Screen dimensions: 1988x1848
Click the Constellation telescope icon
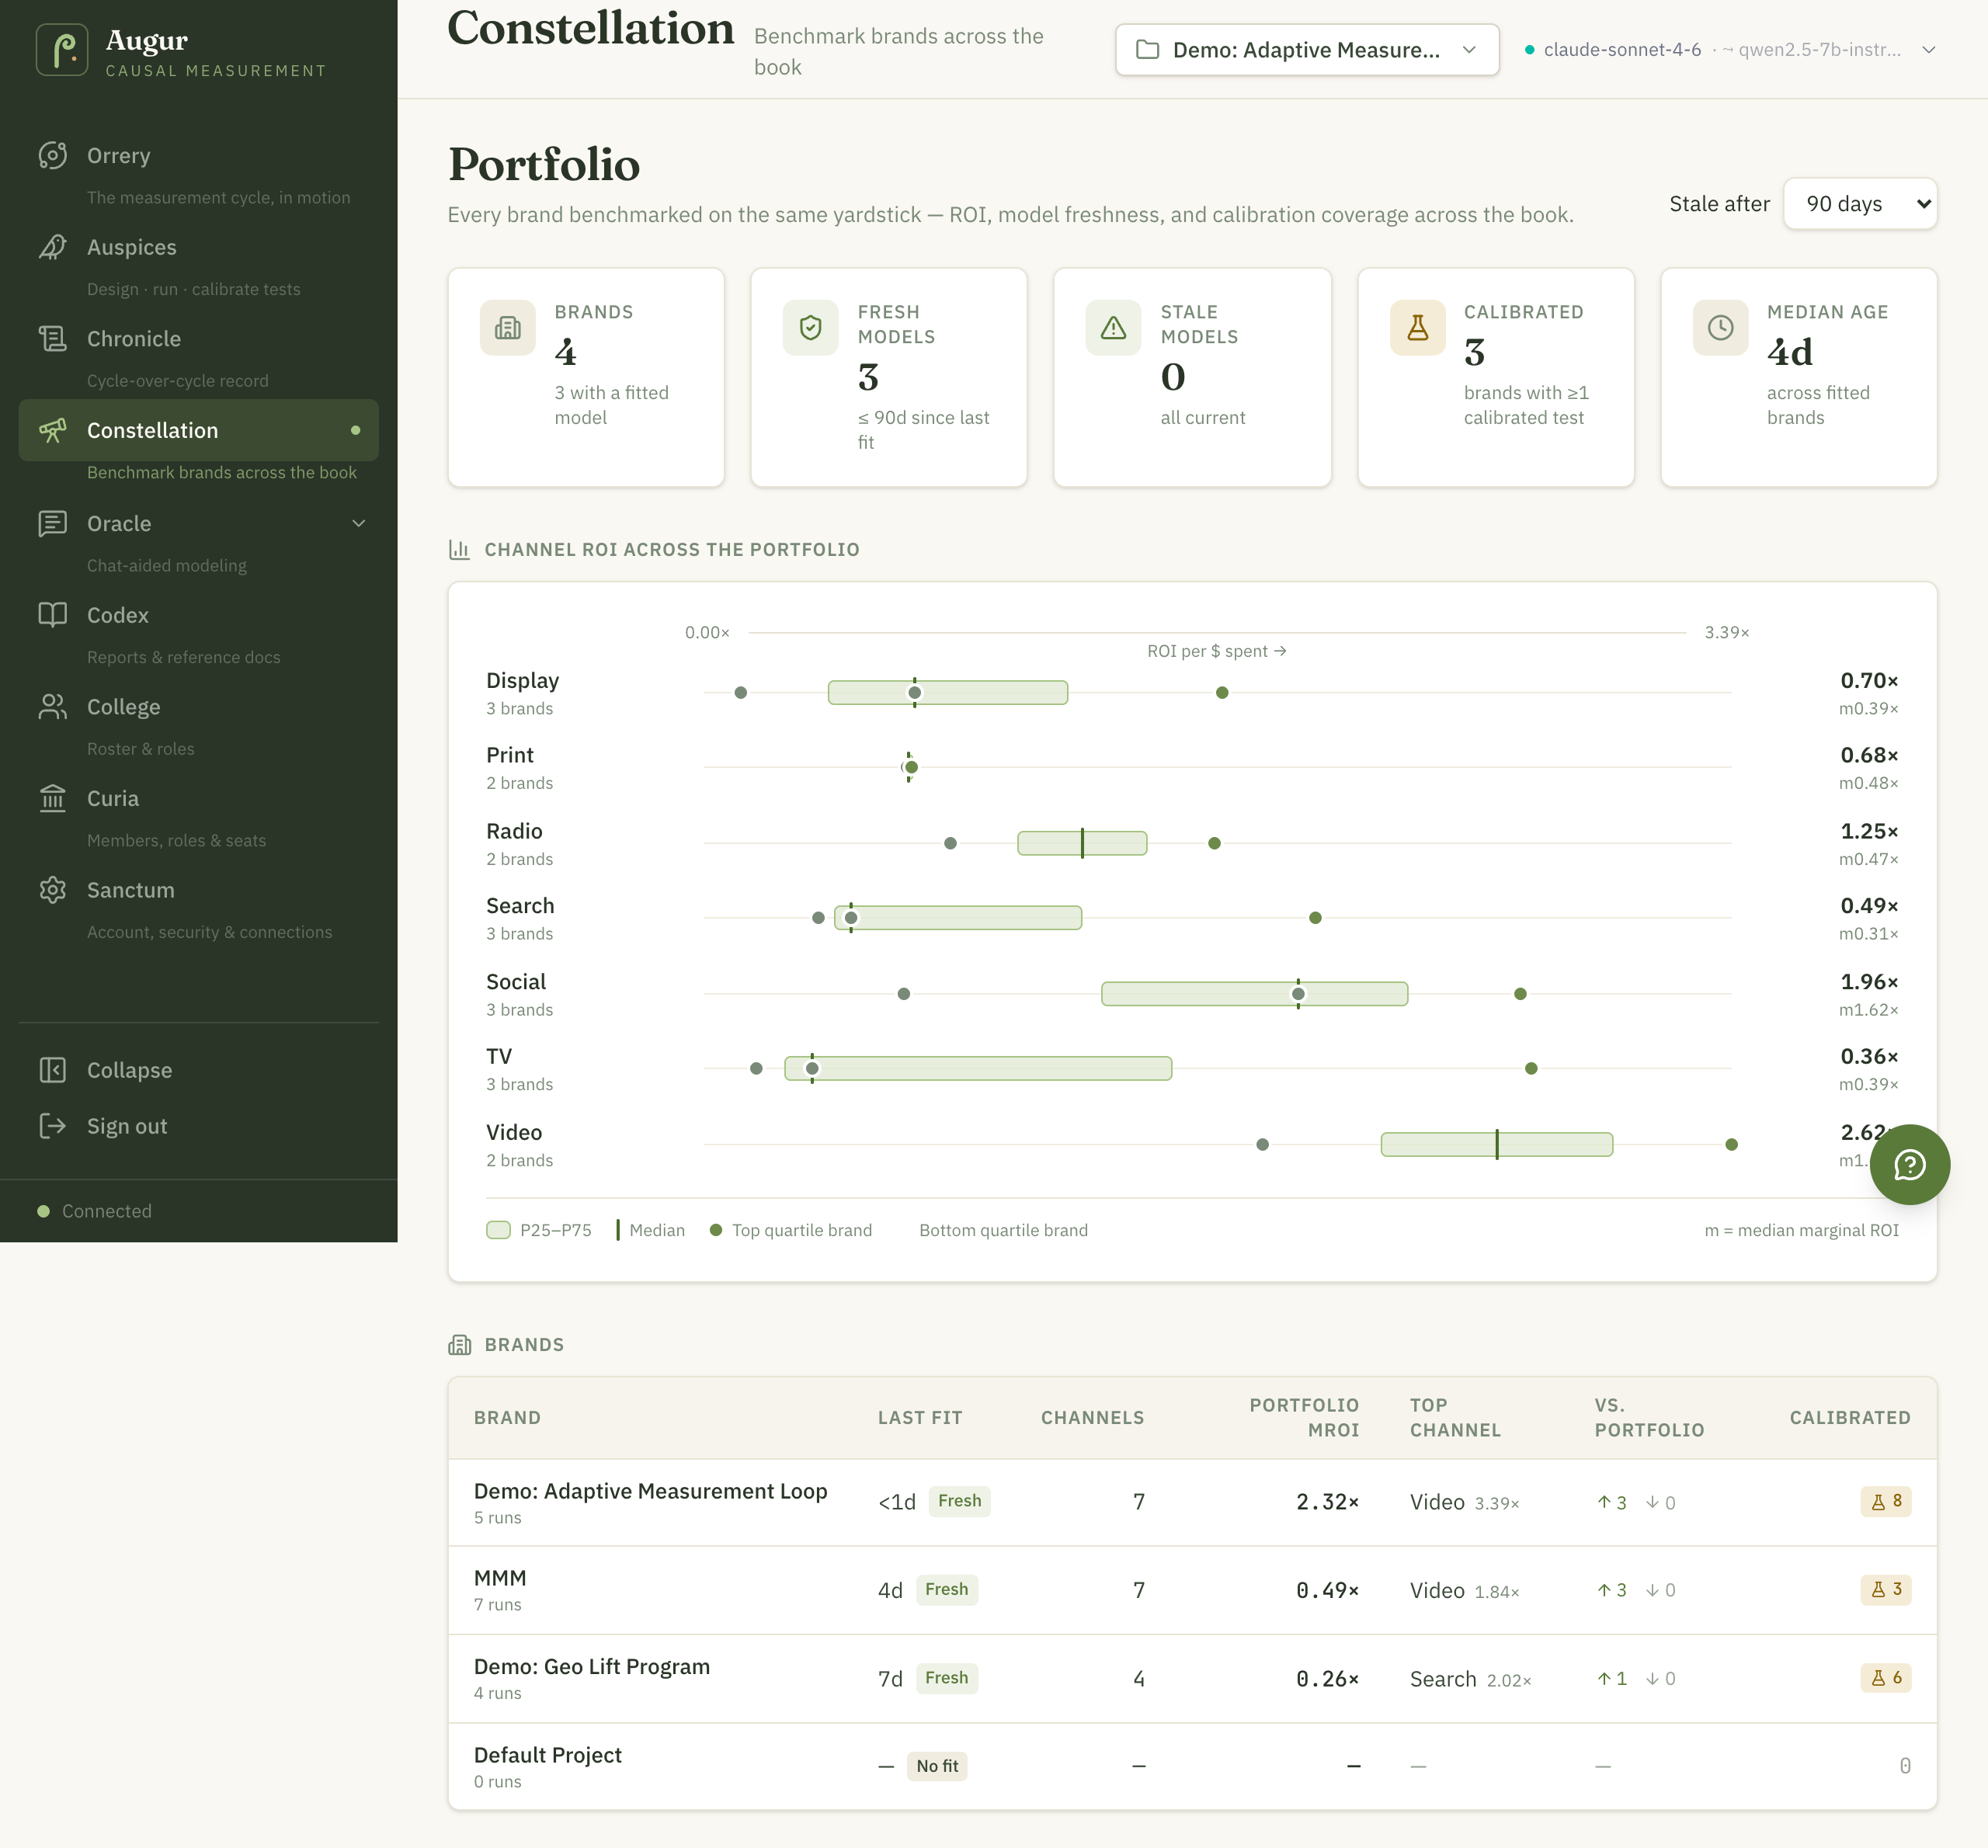pyautogui.click(x=53, y=430)
